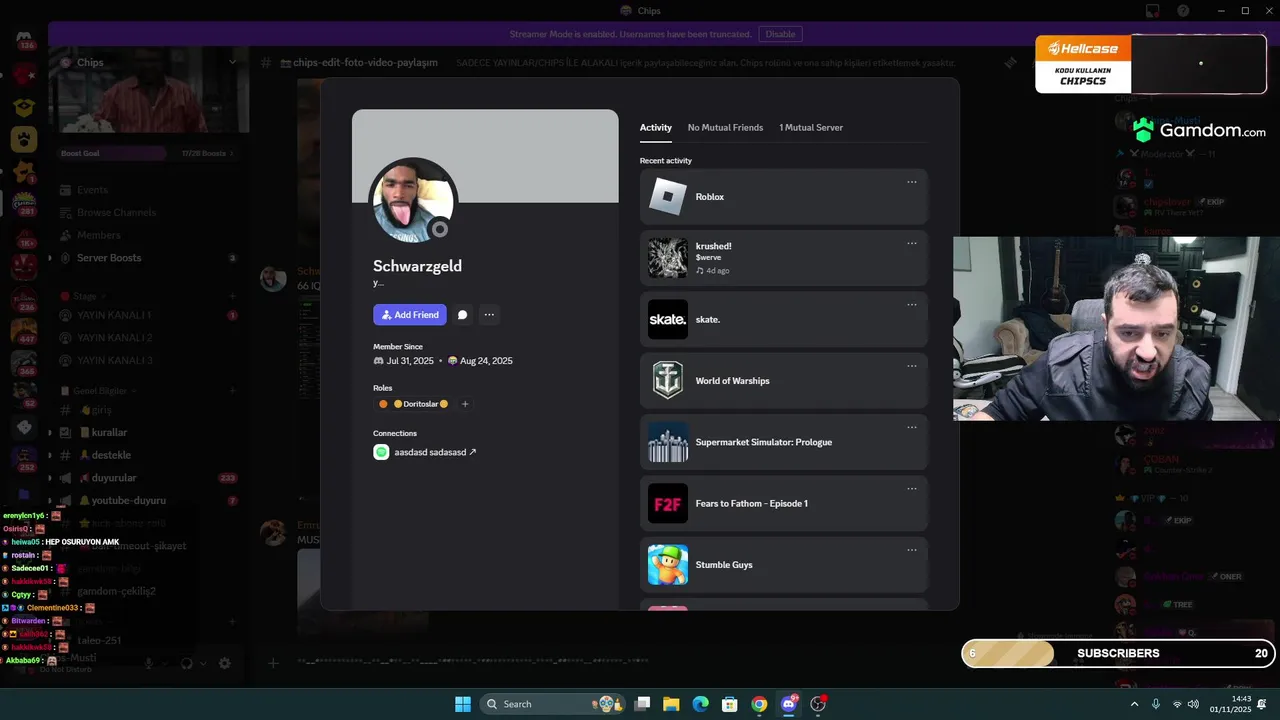Open the destekle channel

(146, 455)
